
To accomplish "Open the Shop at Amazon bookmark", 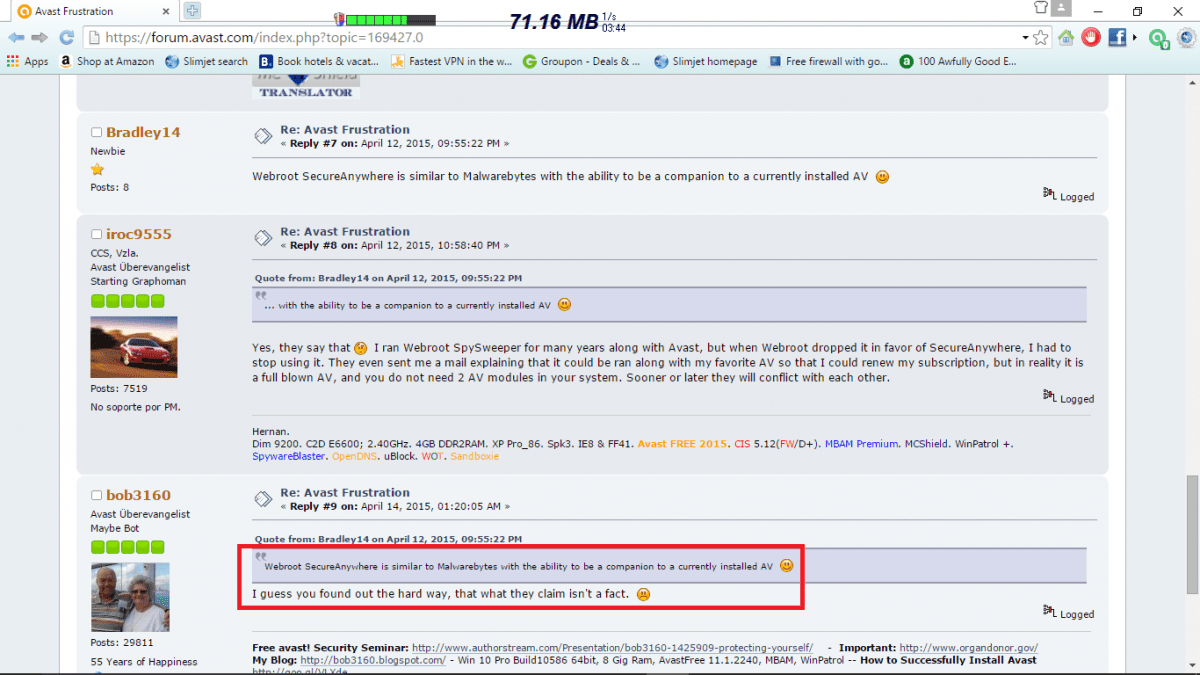I will click(107, 61).
